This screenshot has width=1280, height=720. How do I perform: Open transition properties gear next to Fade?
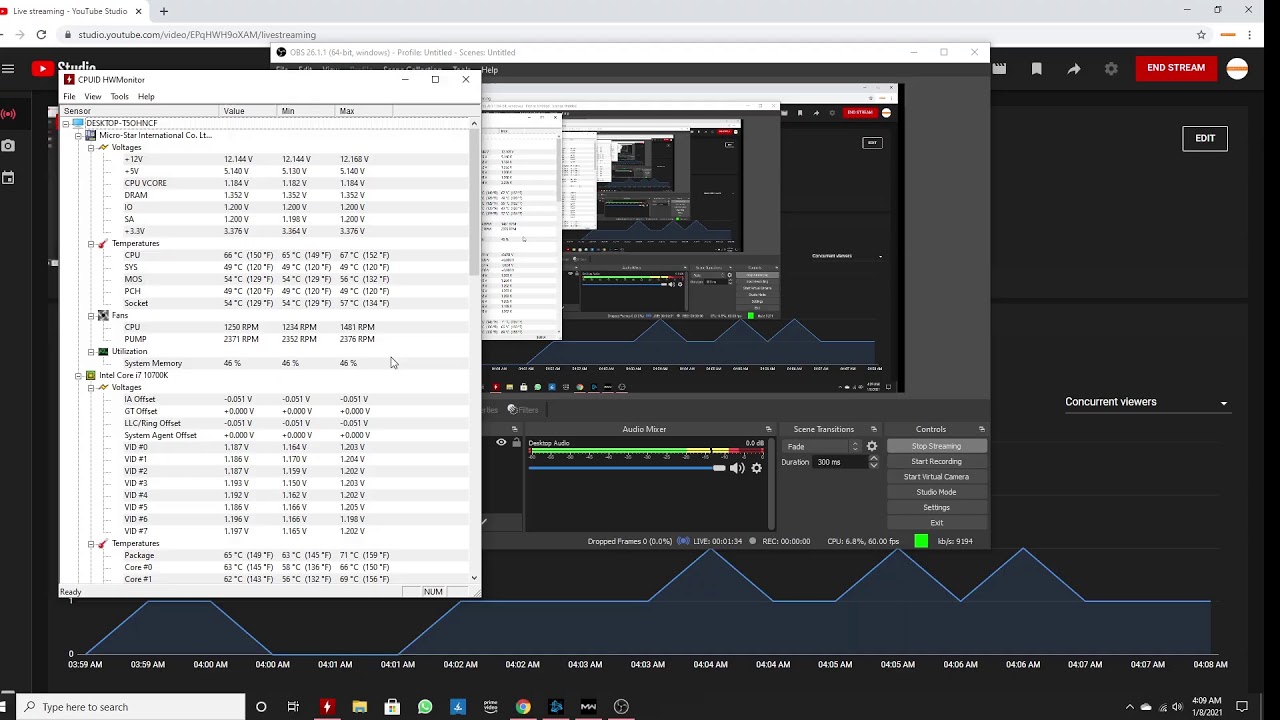(x=872, y=446)
